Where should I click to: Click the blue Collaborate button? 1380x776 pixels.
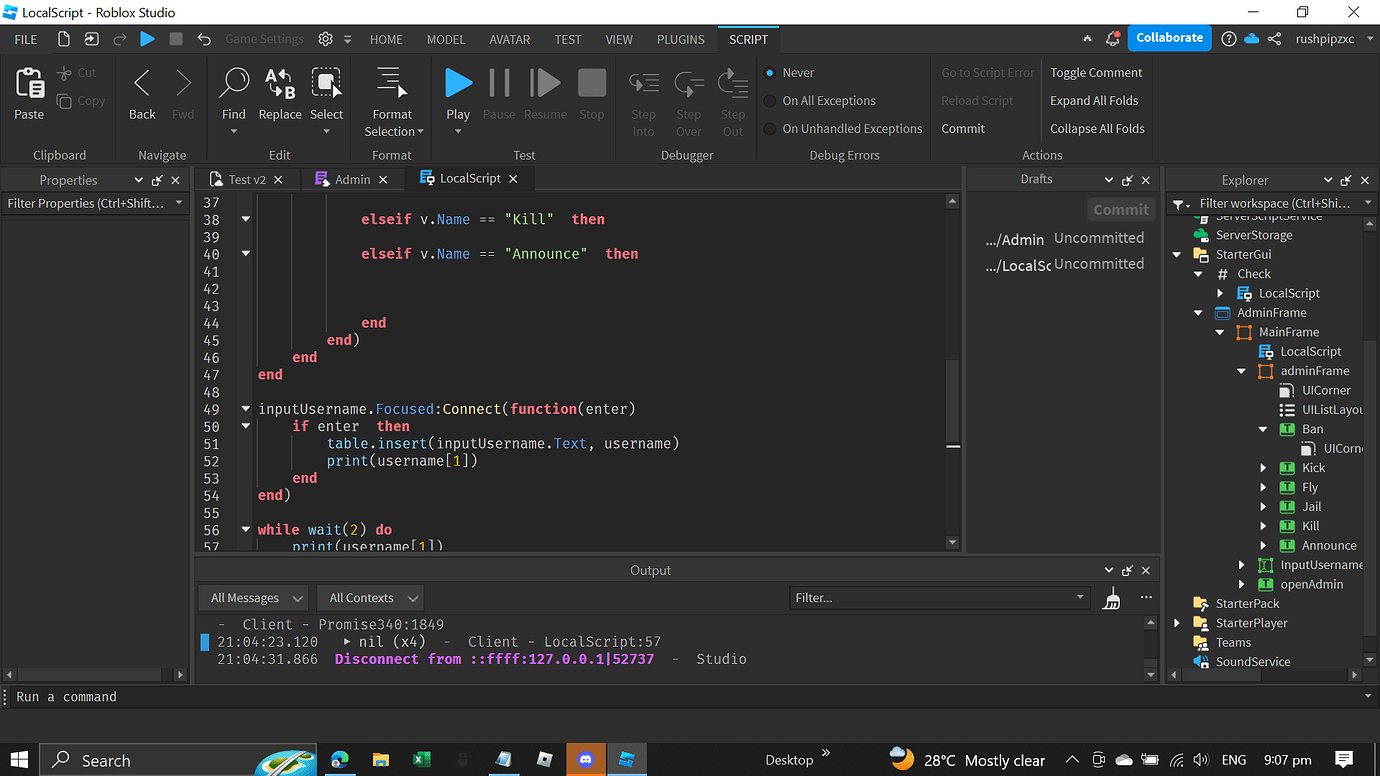[1169, 36]
